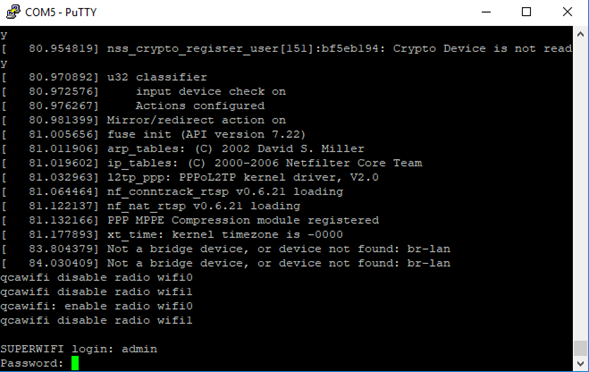589x372 pixels.
Task: Open the PuTTY system menu icon
Action: [x=13, y=12]
